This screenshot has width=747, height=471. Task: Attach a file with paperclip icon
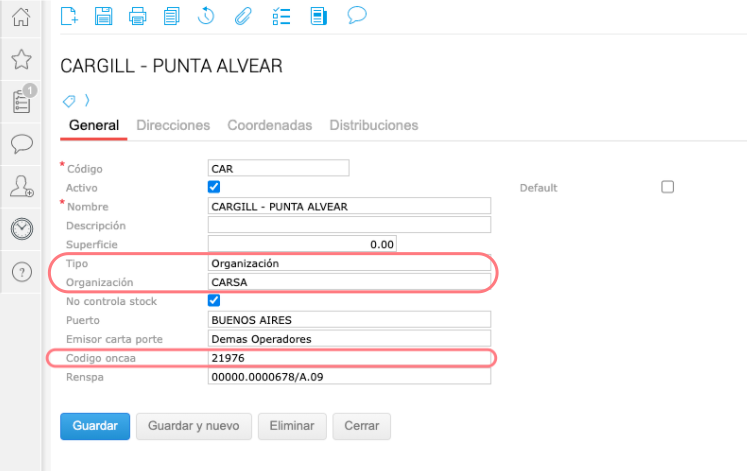click(x=243, y=17)
